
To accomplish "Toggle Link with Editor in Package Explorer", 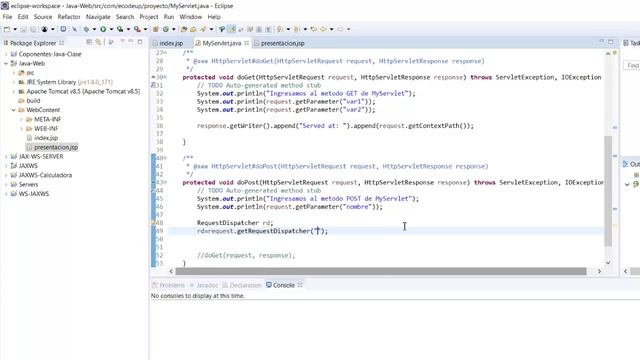I will (98, 42).
